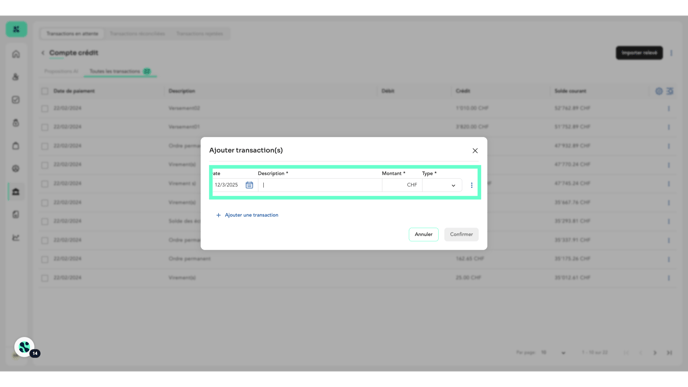Click the Confirmer button
Screen dimensions: 688x387
[x=461, y=234]
